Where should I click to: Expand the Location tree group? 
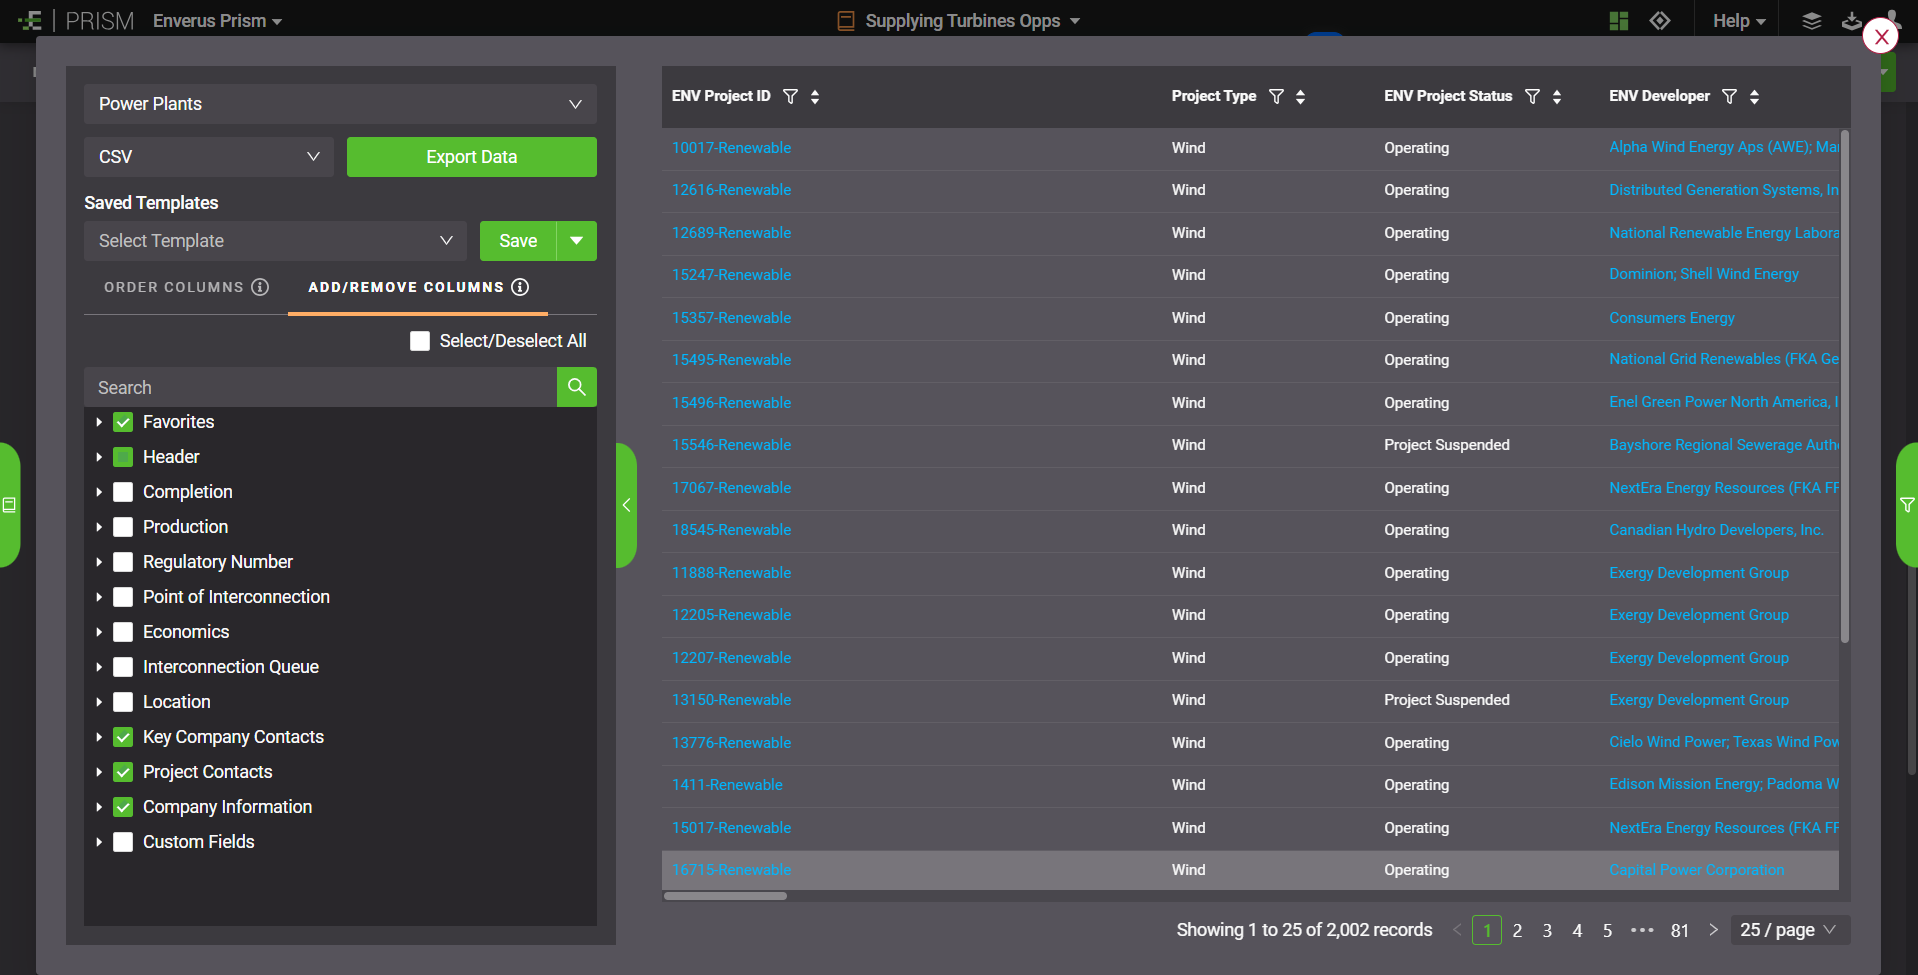pyautogui.click(x=99, y=702)
